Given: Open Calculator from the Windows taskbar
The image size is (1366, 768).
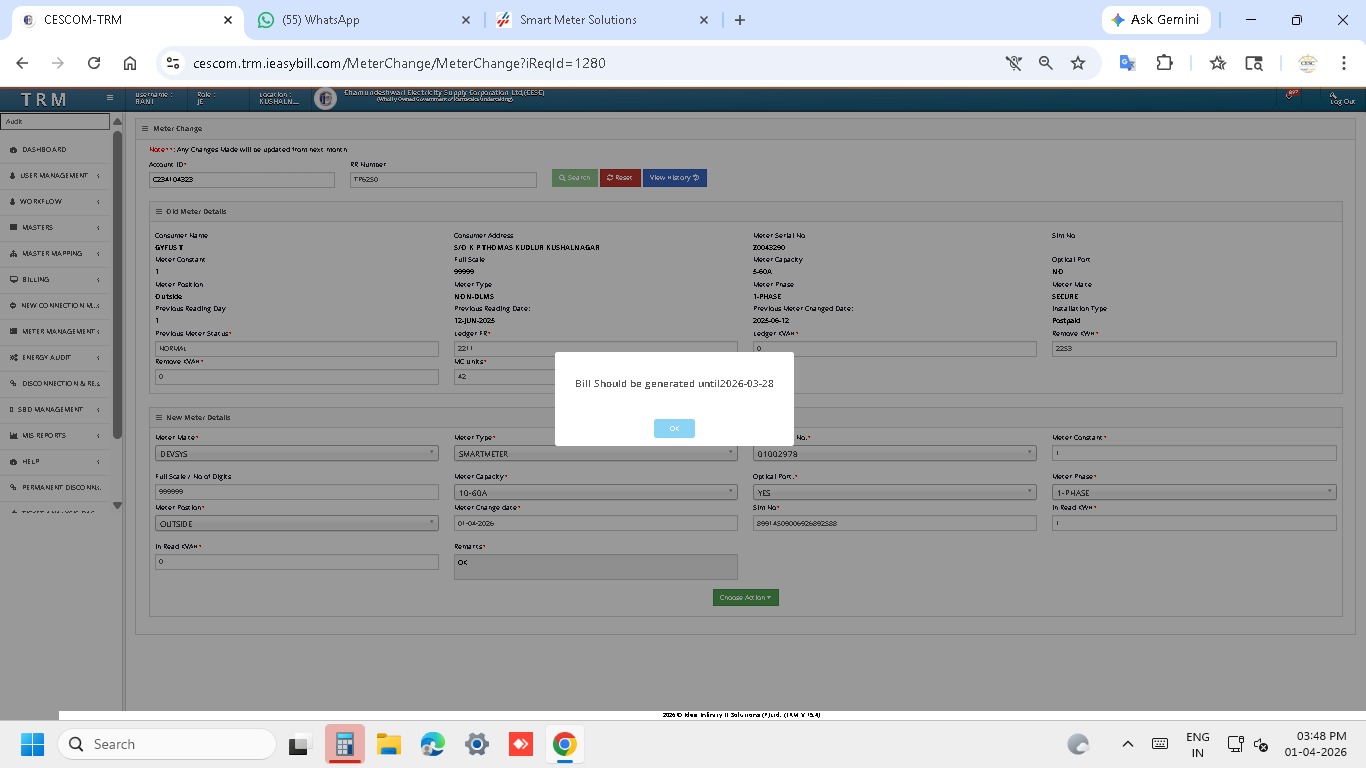Looking at the screenshot, I should tap(344, 745).
